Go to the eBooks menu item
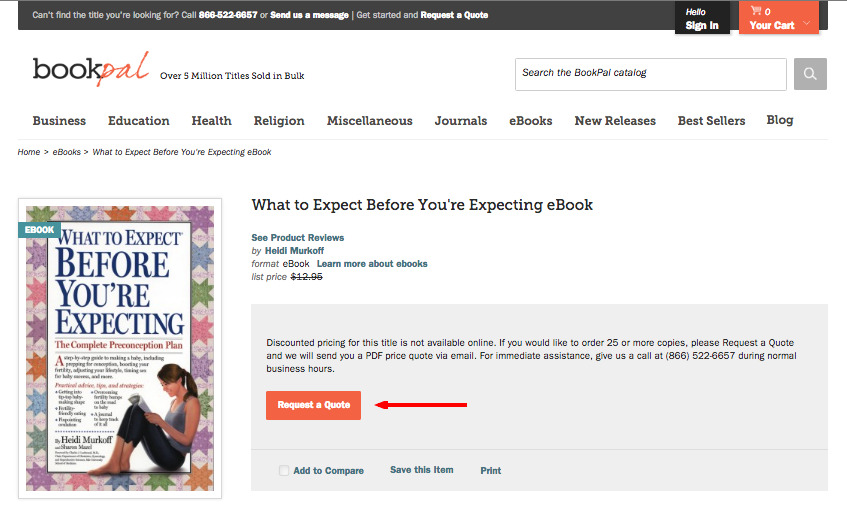This screenshot has height=511, width=847. (531, 120)
